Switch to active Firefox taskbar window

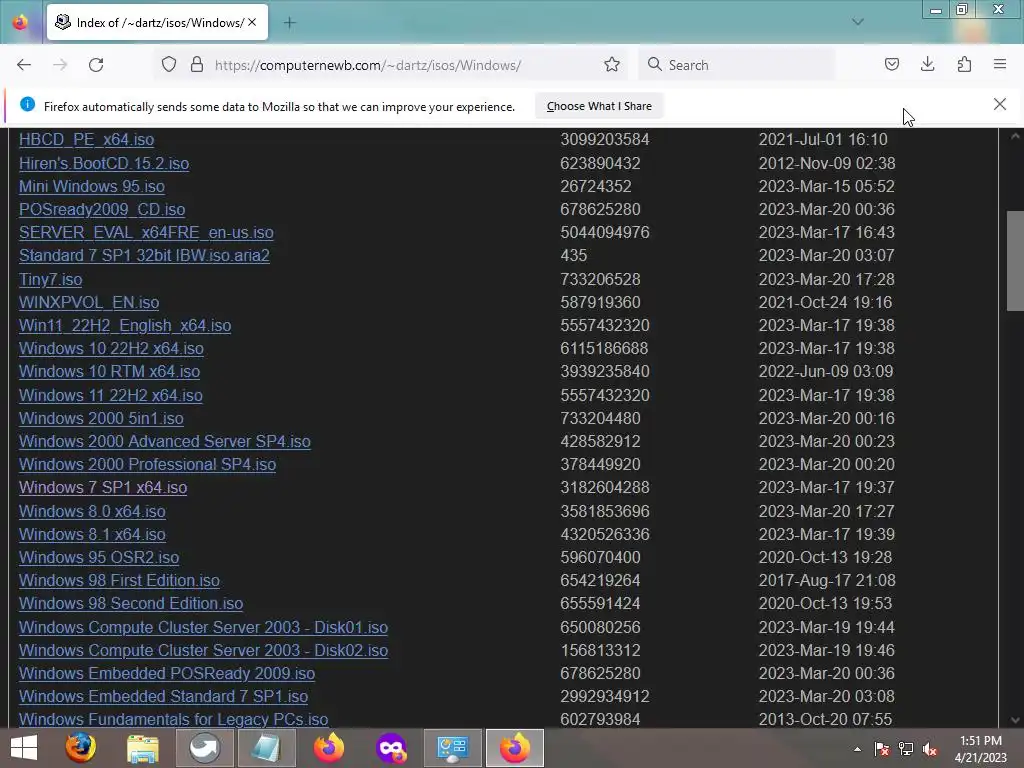pos(515,748)
